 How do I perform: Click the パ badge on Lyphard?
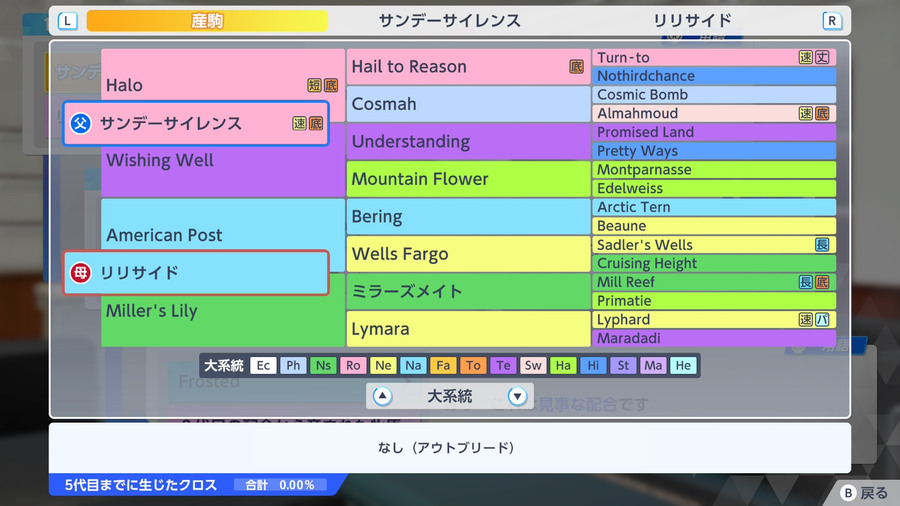(822, 320)
